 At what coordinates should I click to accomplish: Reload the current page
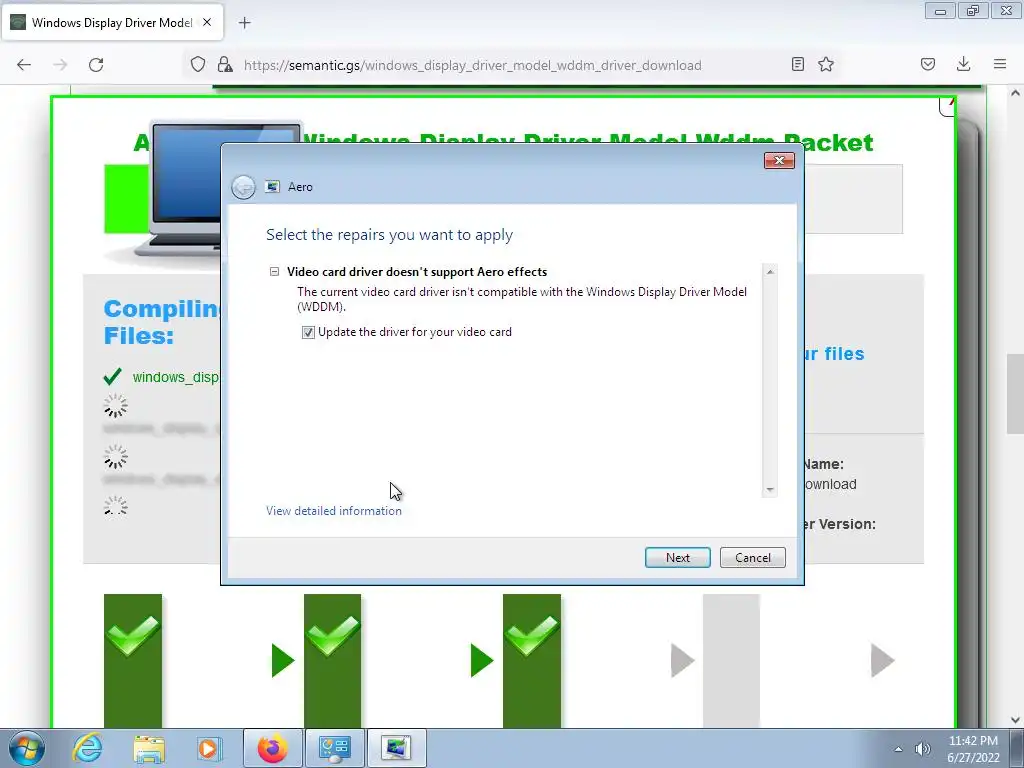click(96, 65)
